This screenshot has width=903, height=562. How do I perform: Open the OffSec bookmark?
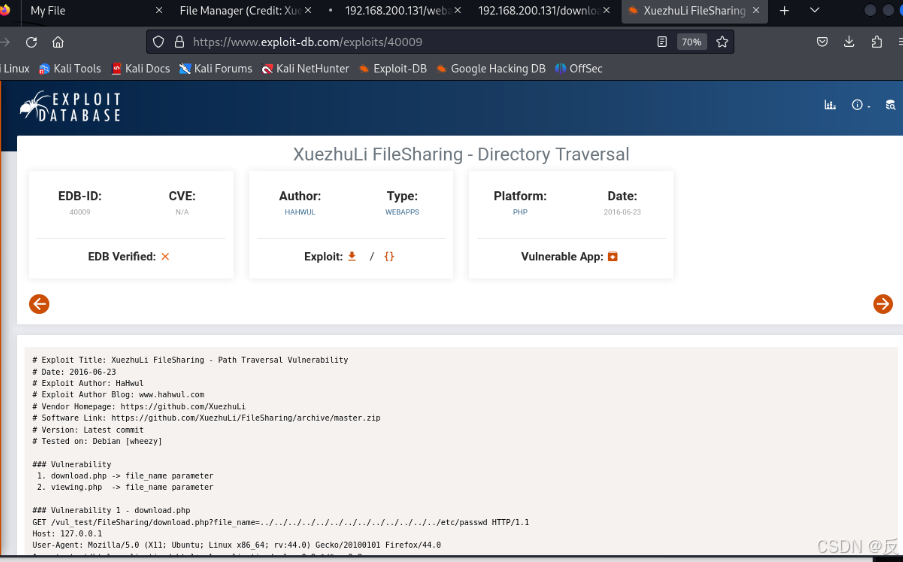pos(579,69)
